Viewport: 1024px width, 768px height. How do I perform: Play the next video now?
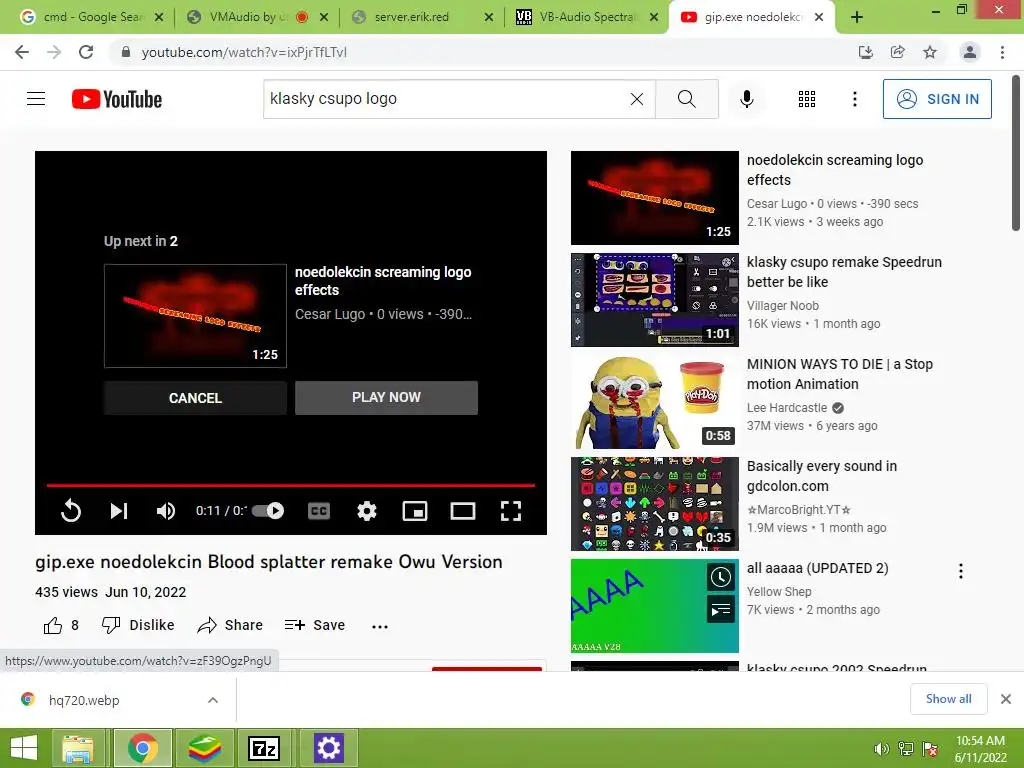pos(387,398)
